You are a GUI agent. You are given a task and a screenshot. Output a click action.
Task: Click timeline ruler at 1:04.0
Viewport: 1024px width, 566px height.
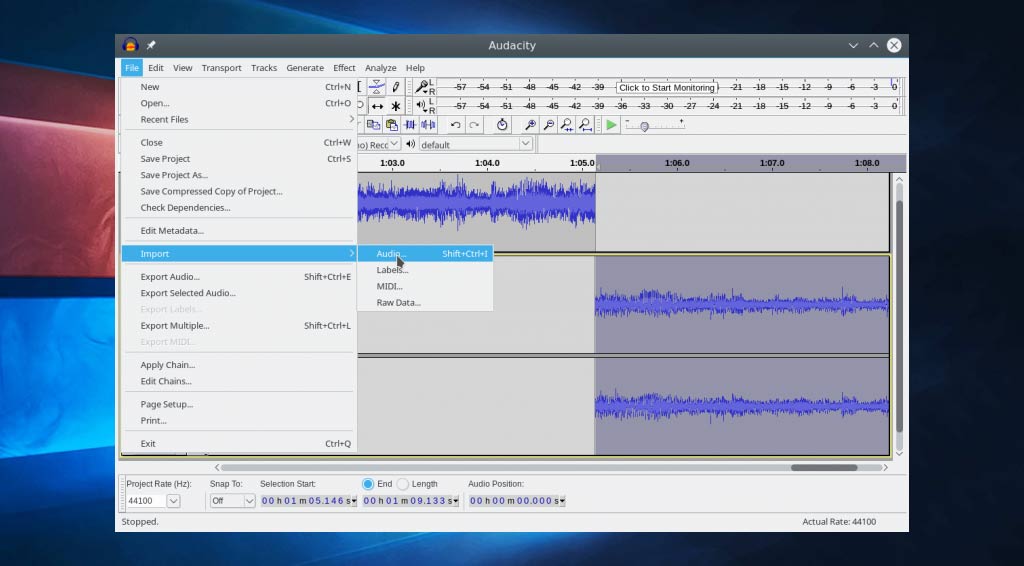point(487,163)
